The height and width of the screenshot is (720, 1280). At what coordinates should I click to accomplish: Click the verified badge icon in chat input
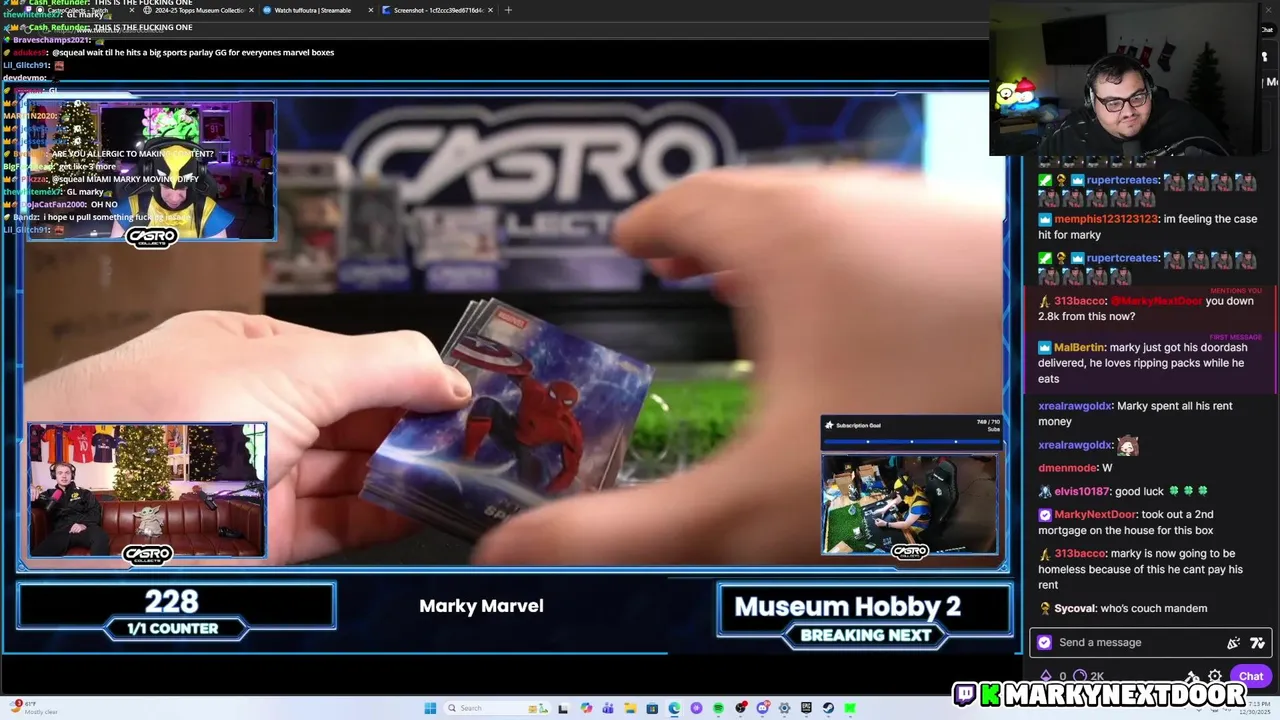[x=1045, y=643]
